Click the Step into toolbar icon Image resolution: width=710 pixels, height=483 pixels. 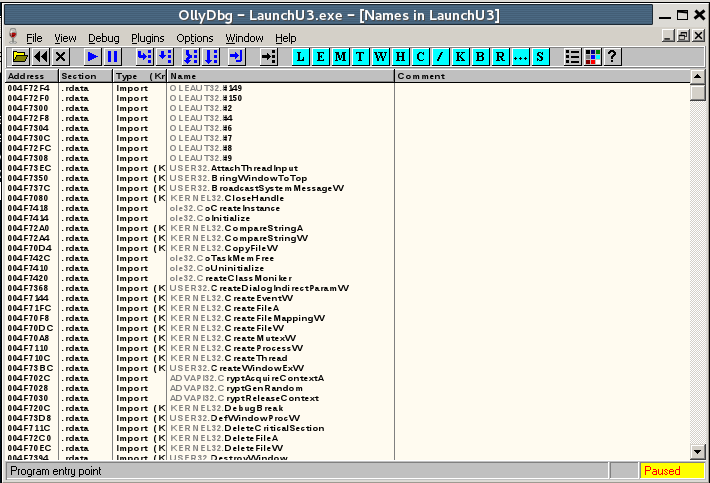point(144,57)
